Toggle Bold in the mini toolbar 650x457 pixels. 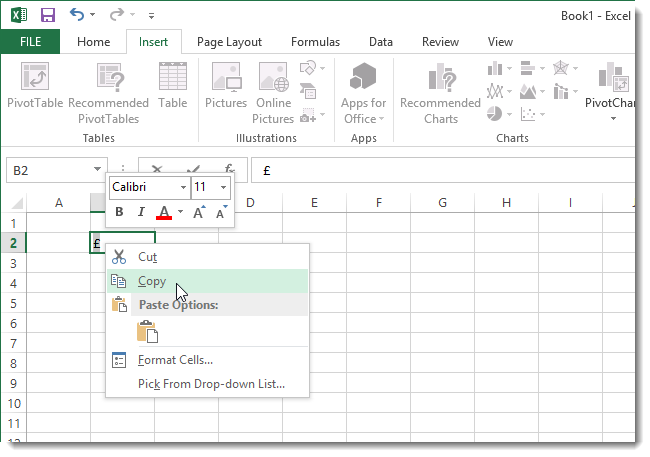click(x=119, y=212)
